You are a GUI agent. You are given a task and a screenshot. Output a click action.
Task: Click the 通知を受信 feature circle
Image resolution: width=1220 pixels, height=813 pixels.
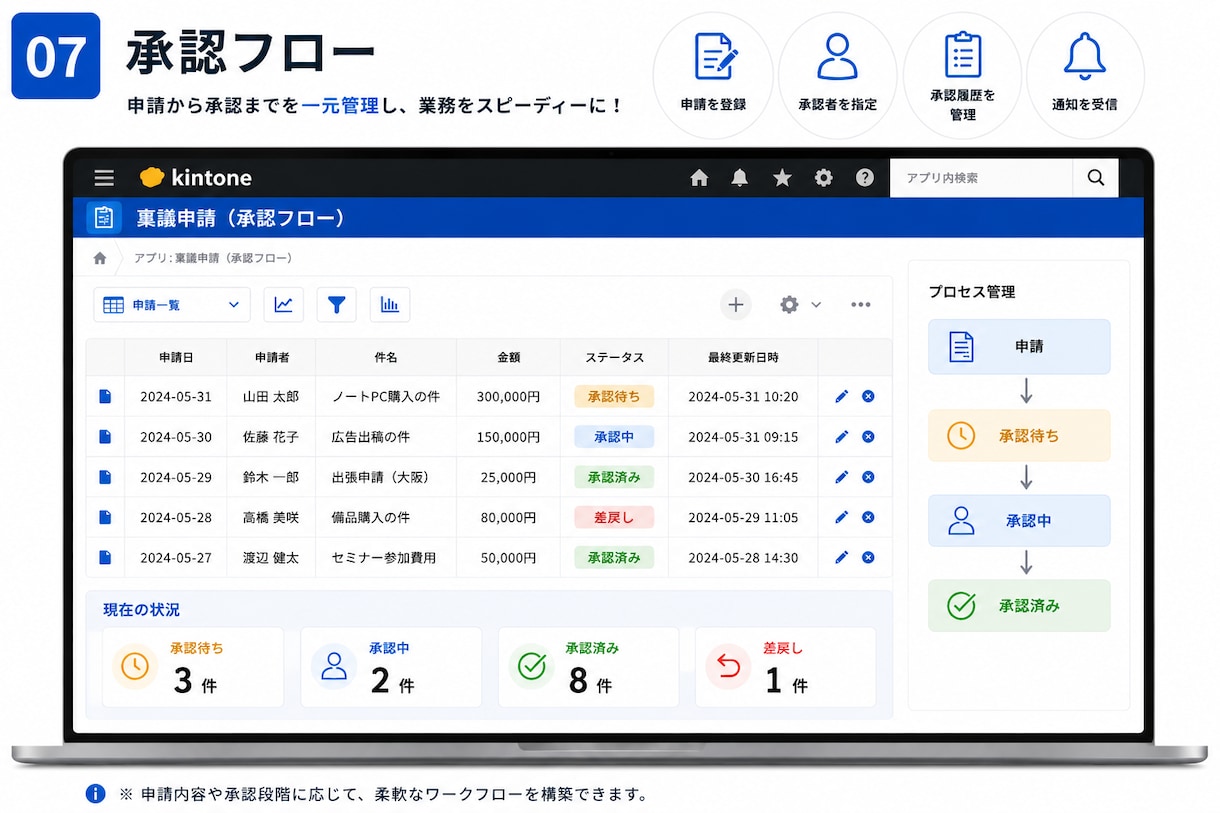click(1085, 75)
